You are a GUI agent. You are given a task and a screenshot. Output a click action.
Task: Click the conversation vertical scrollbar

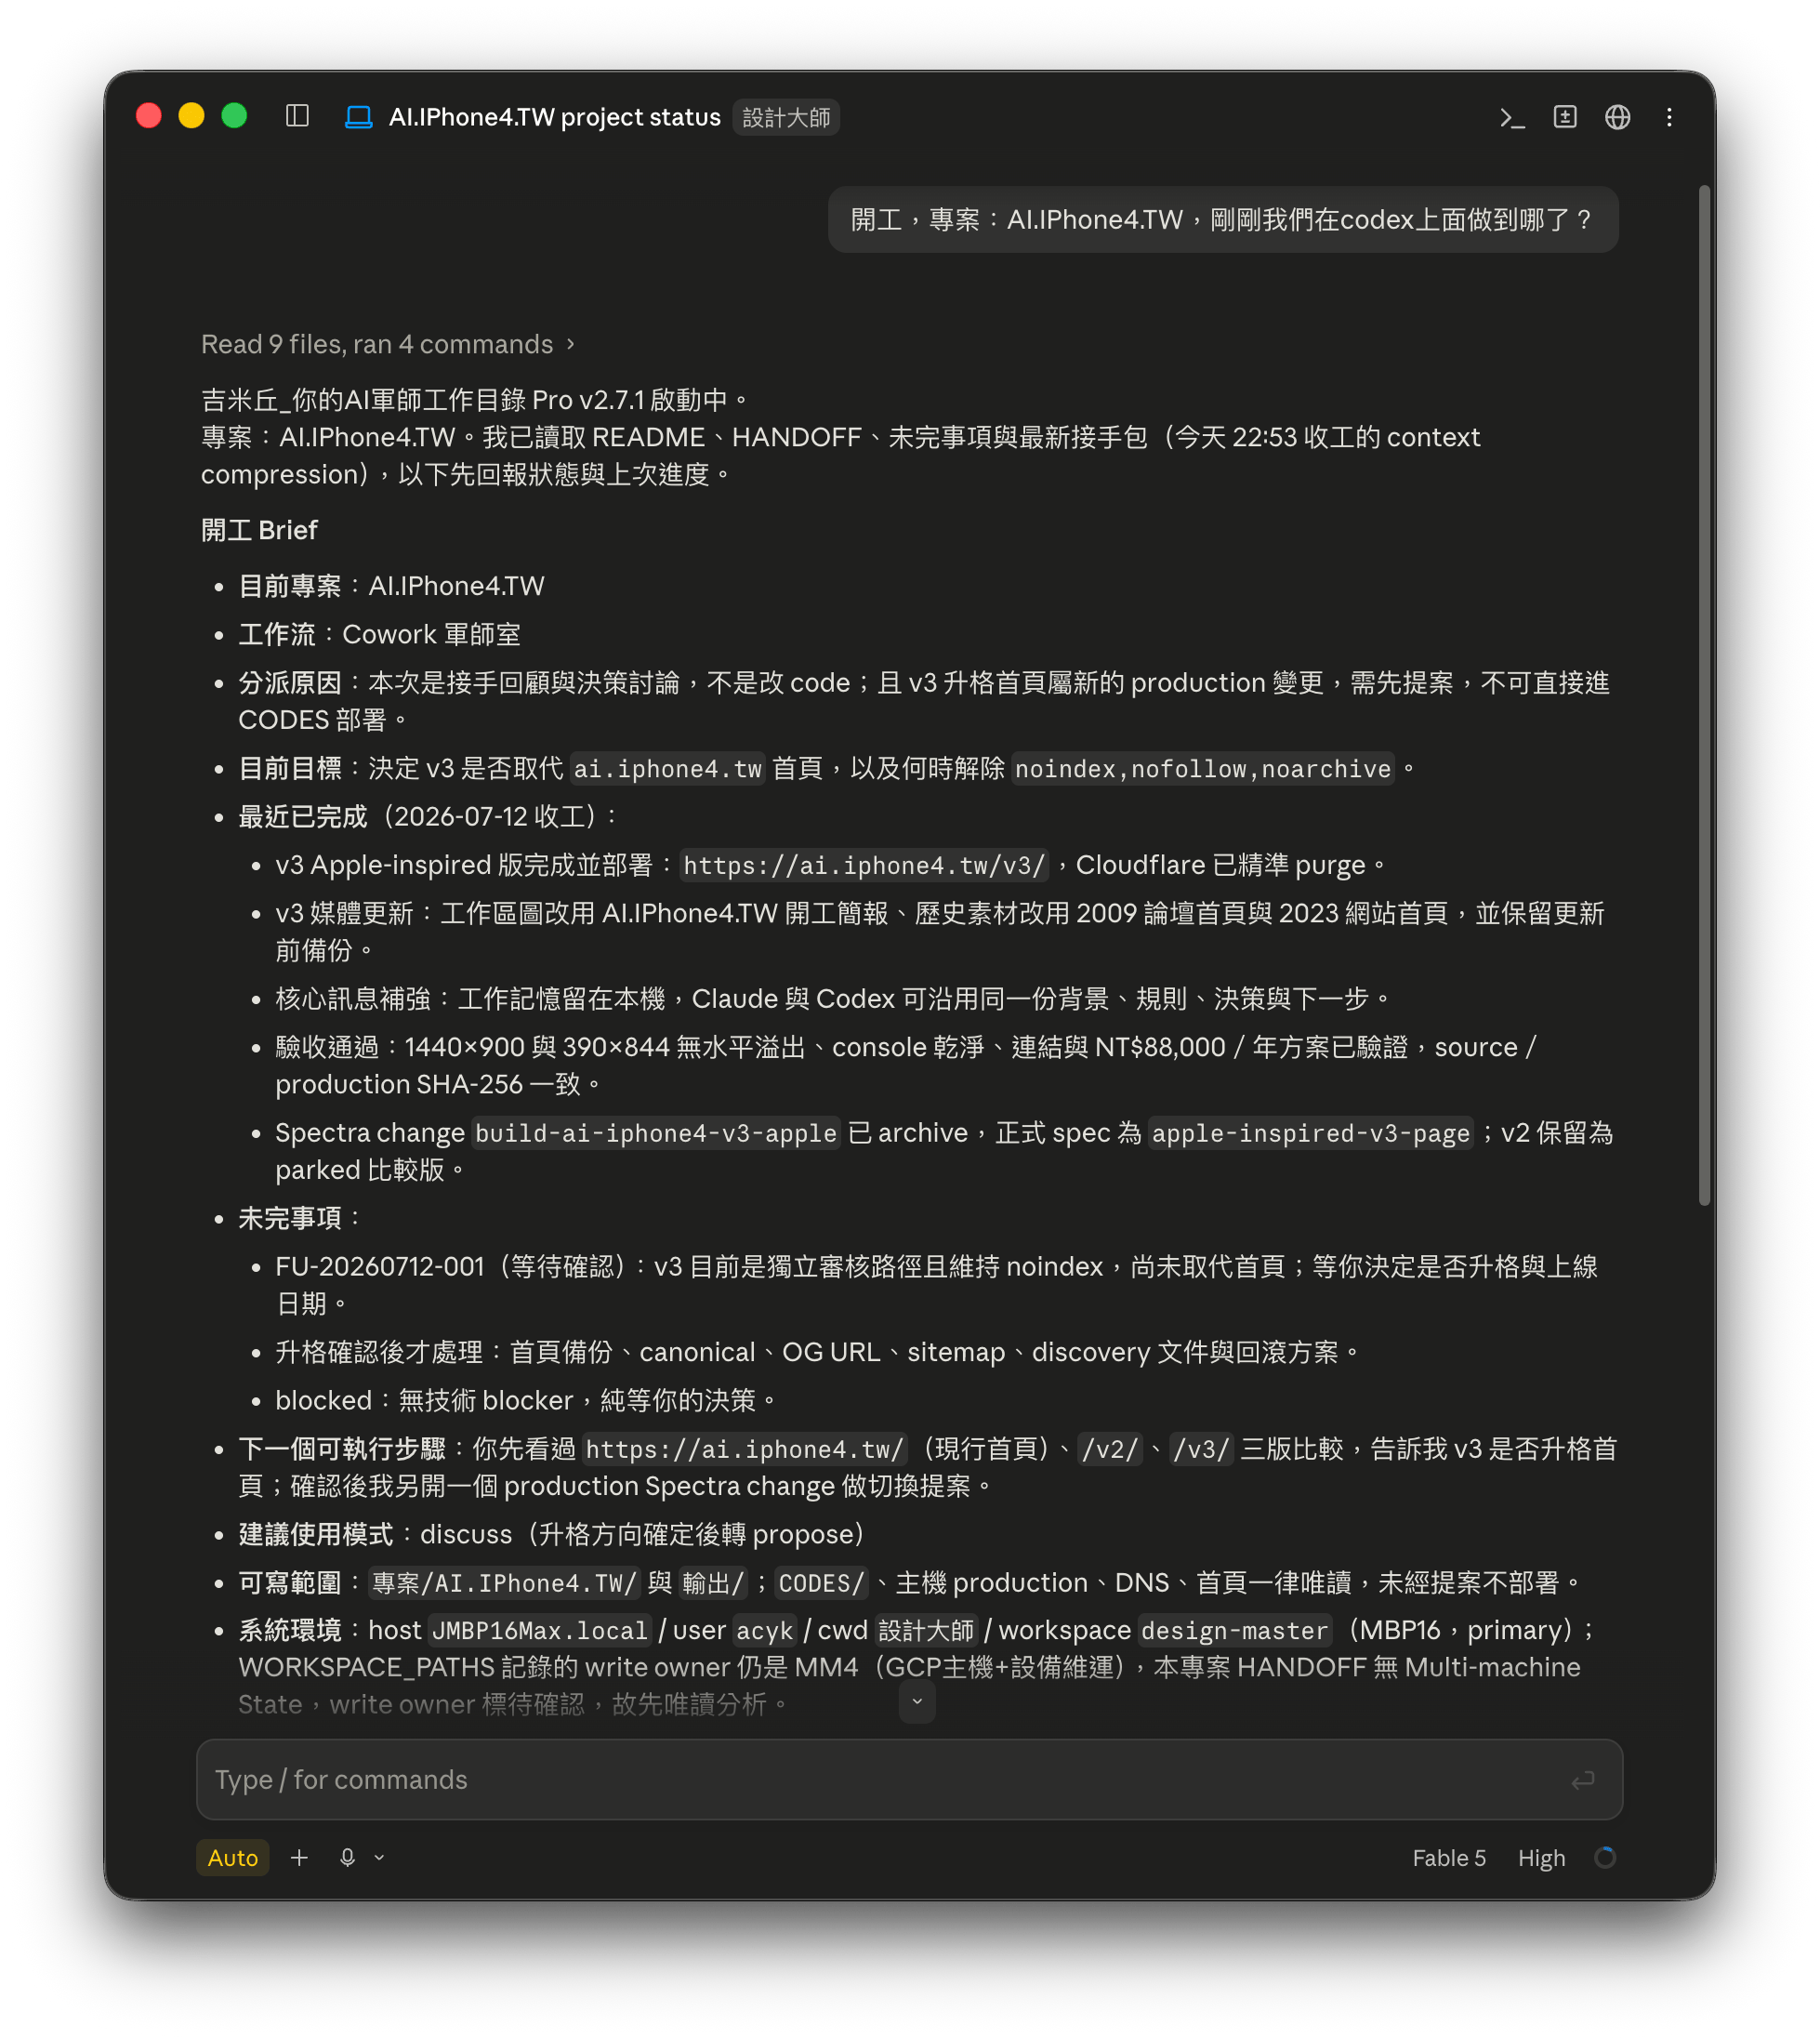[x=1704, y=695]
